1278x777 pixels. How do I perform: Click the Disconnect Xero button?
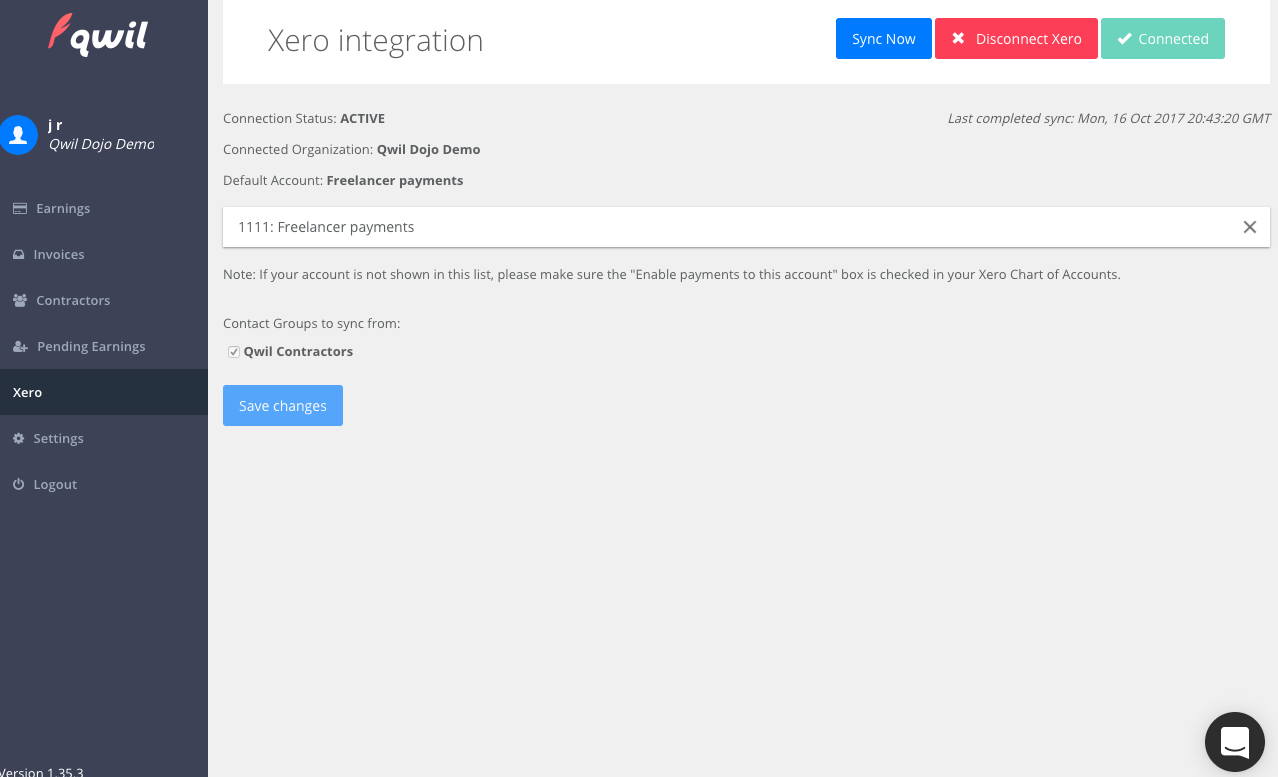click(1016, 39)
